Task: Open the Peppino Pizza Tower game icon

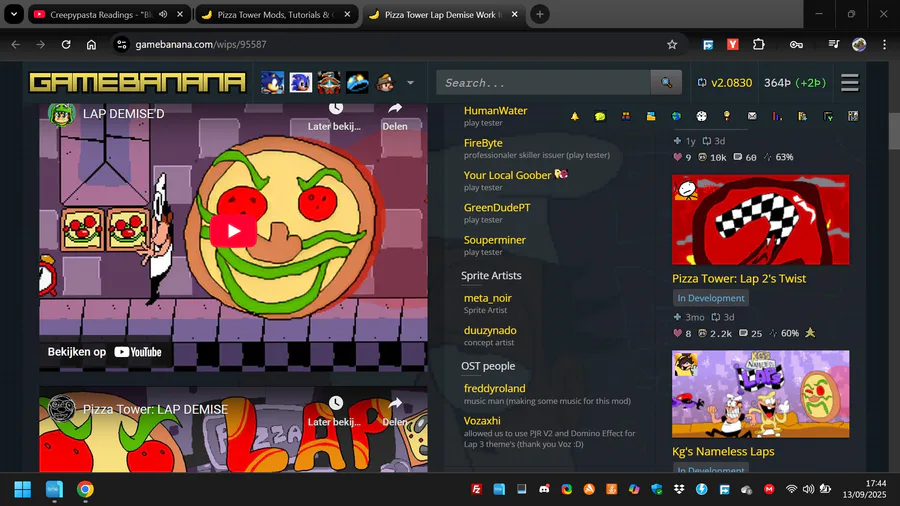Action: [386, 83]
